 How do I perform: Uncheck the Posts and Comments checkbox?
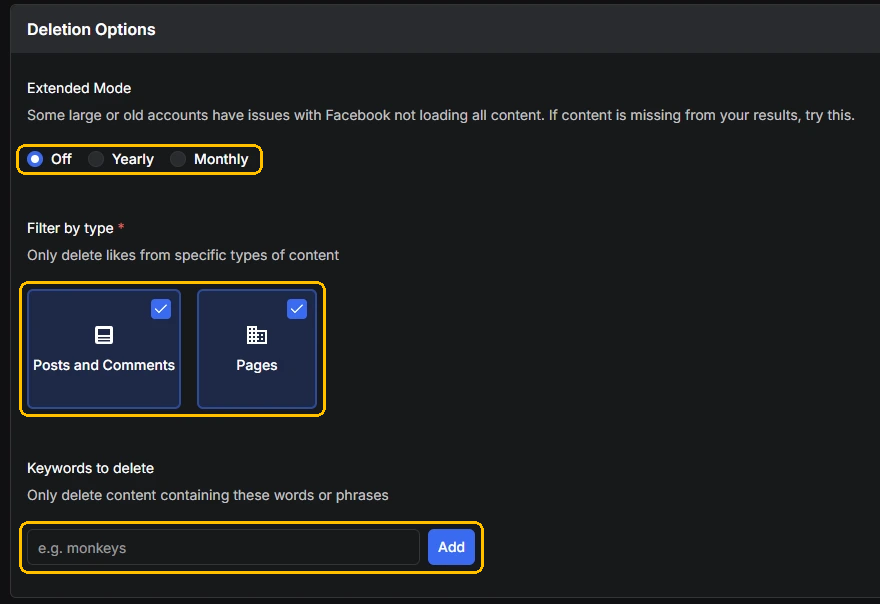[x=161, y=309]
